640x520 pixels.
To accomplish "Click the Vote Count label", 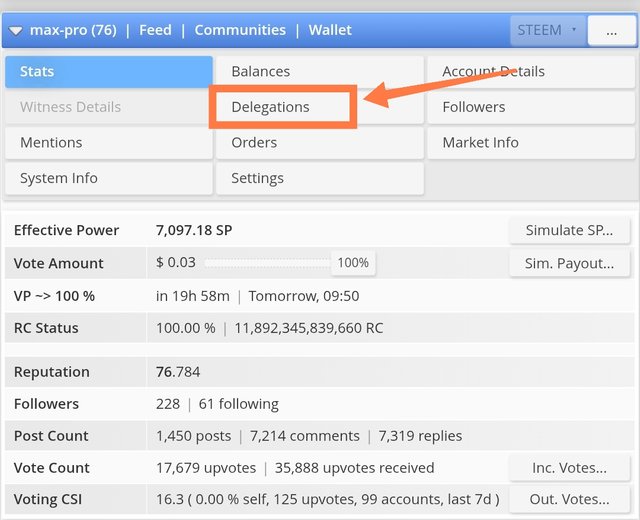I will click(51, 468).
